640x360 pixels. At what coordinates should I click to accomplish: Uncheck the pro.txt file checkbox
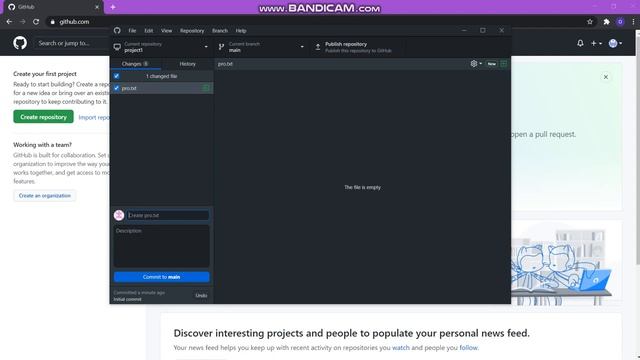(x=117, y=88)
